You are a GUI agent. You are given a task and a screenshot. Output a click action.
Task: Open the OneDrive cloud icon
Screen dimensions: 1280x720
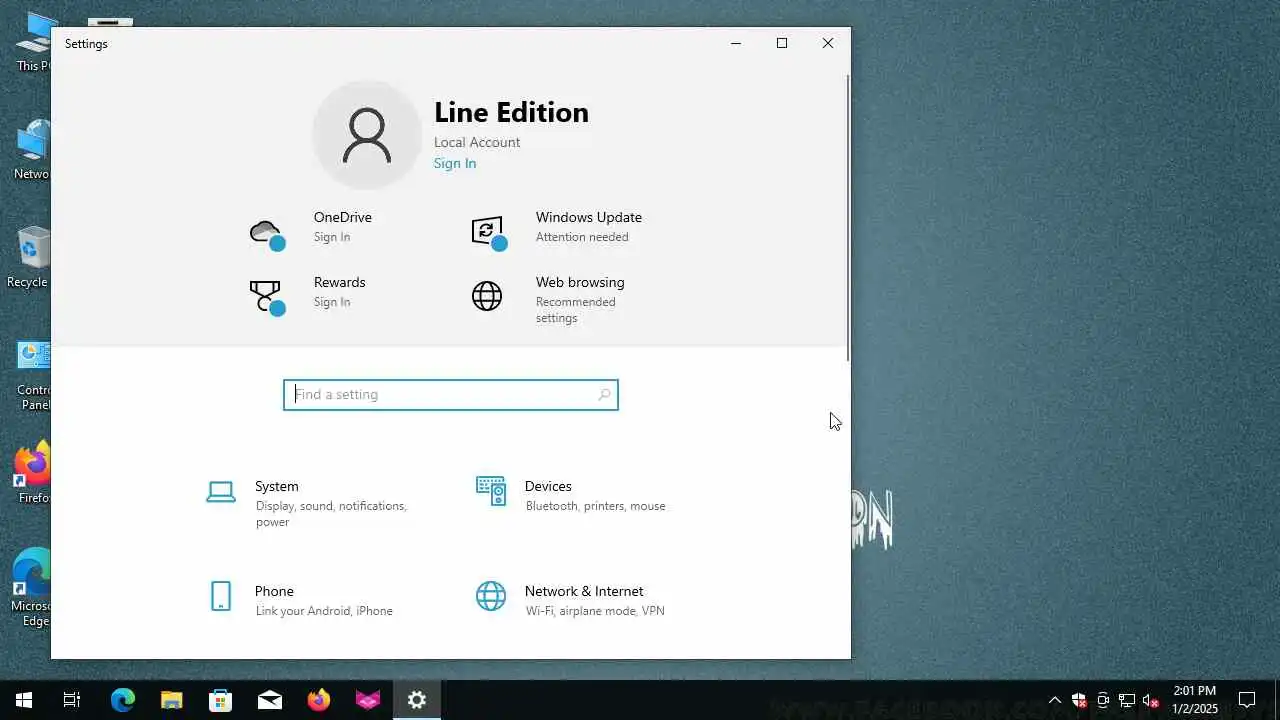[267, 234]
